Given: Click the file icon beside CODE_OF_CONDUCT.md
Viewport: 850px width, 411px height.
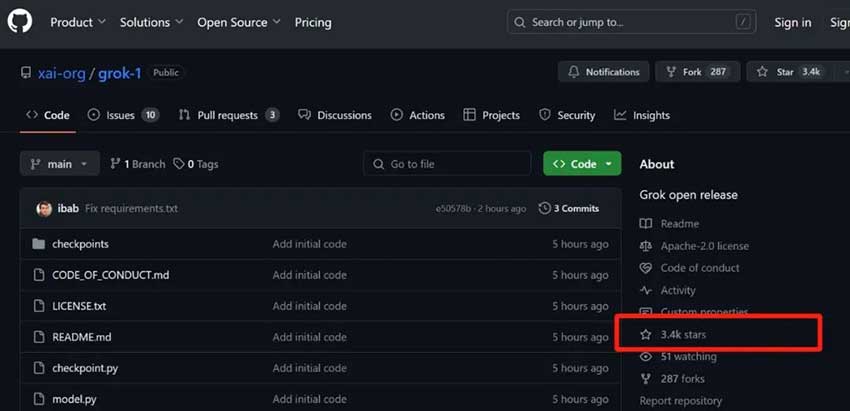Looking at the screenshot, I should [38, 275].
